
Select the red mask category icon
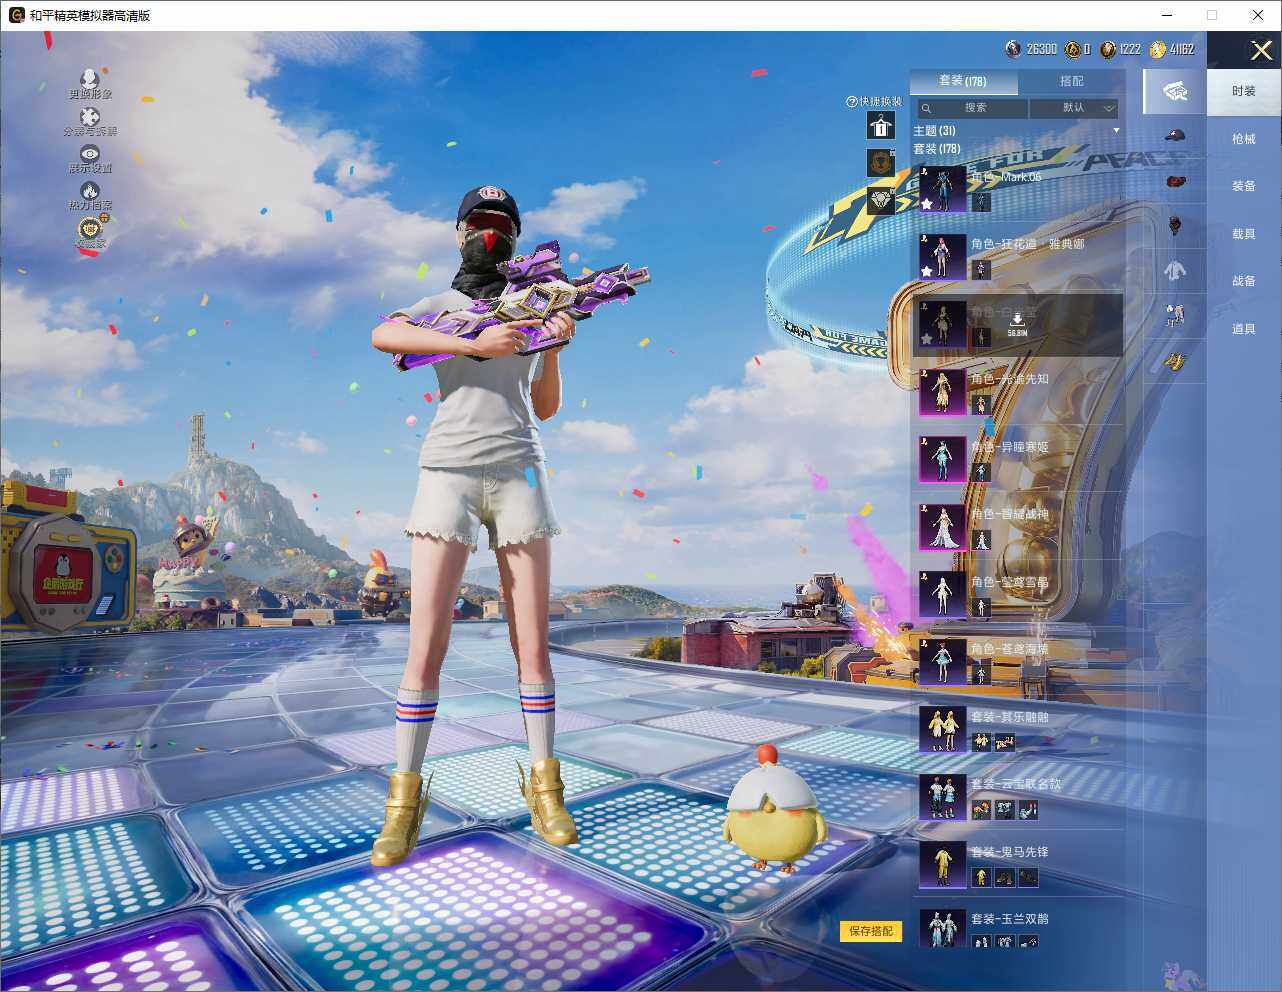[x=1175, y=181]
